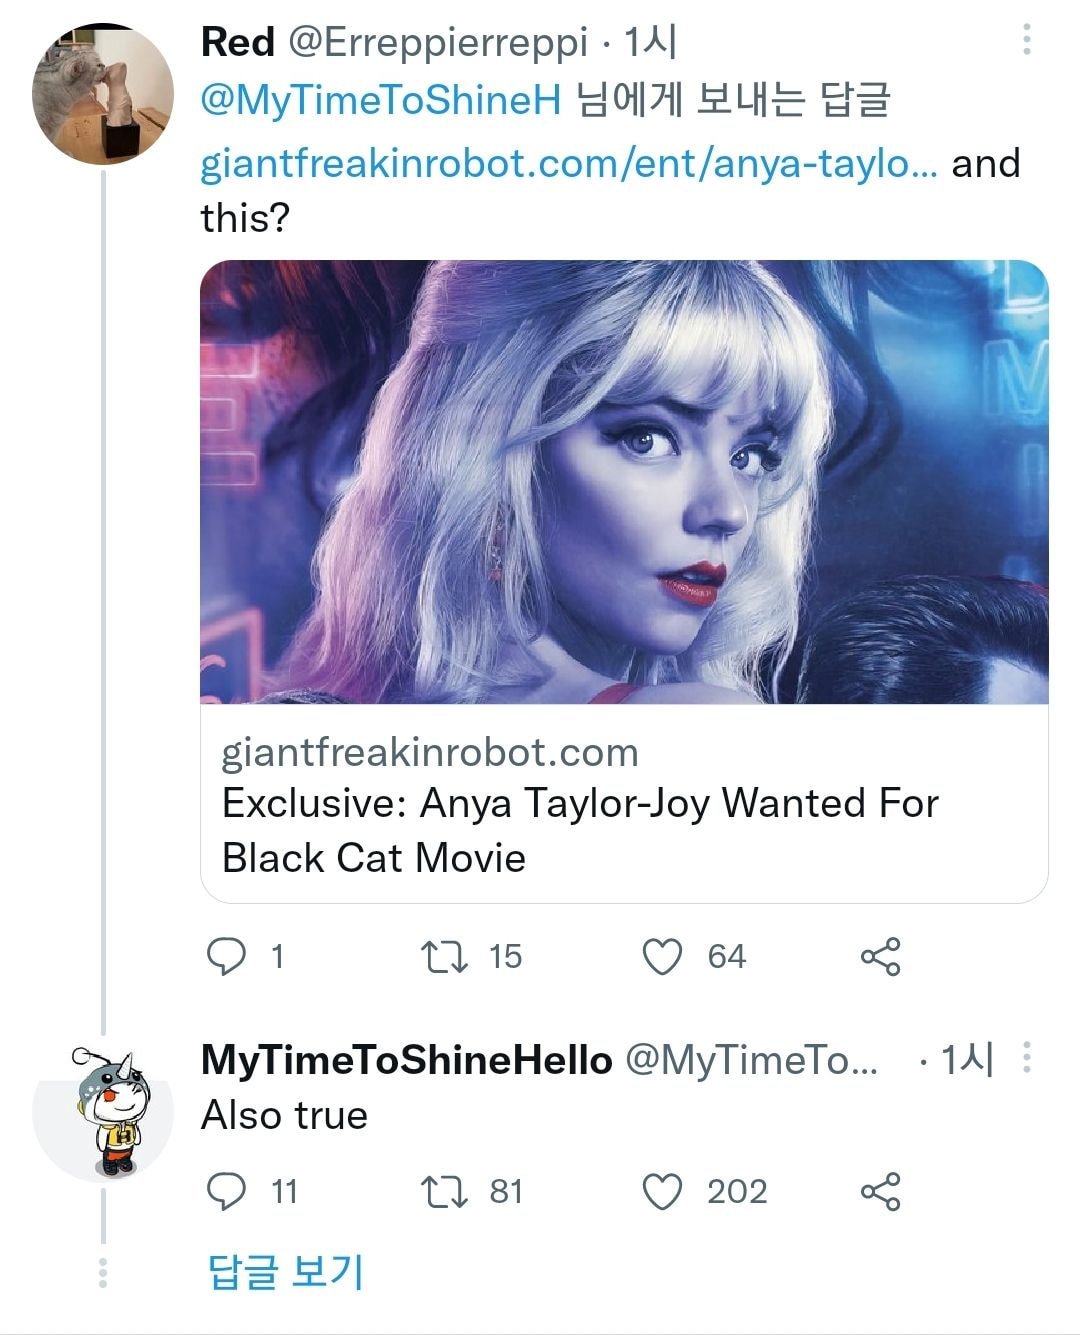1080x1335 pixels.
Task: Like the "Also true" reply
Action: 662,1191
